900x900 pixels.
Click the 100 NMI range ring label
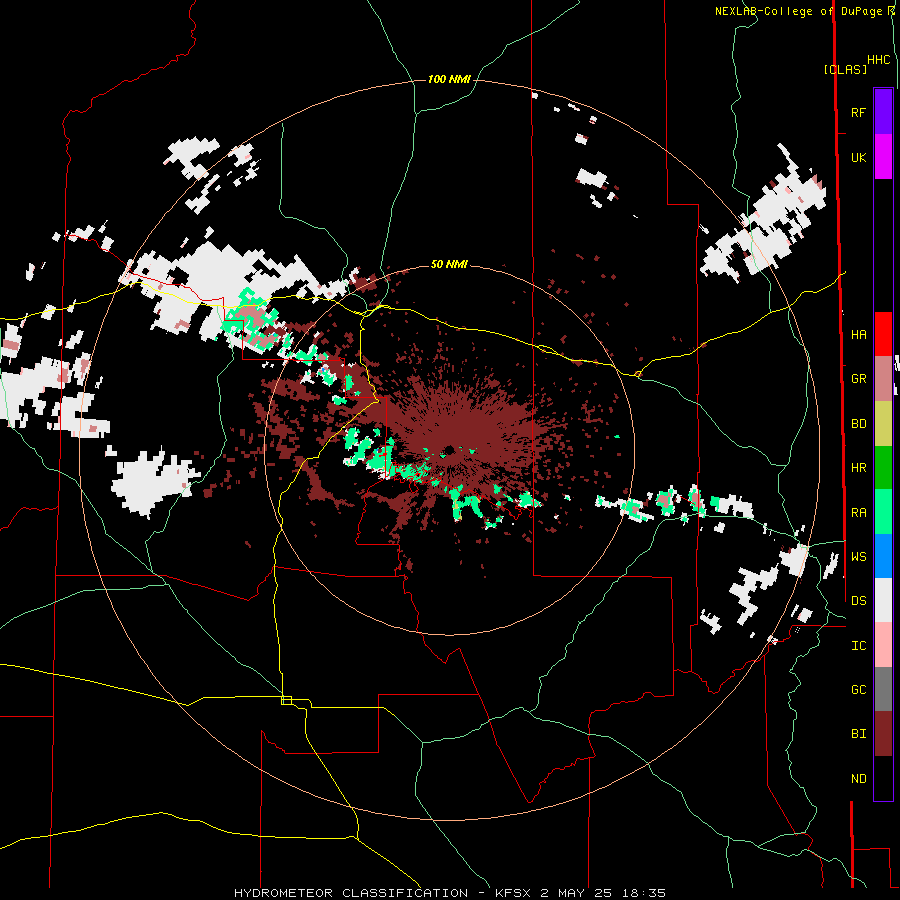(449, 79)
